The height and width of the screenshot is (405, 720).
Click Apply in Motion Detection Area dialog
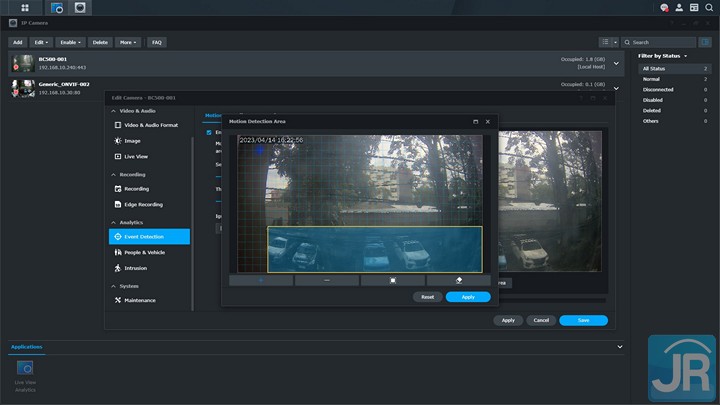tap(468, 297)
